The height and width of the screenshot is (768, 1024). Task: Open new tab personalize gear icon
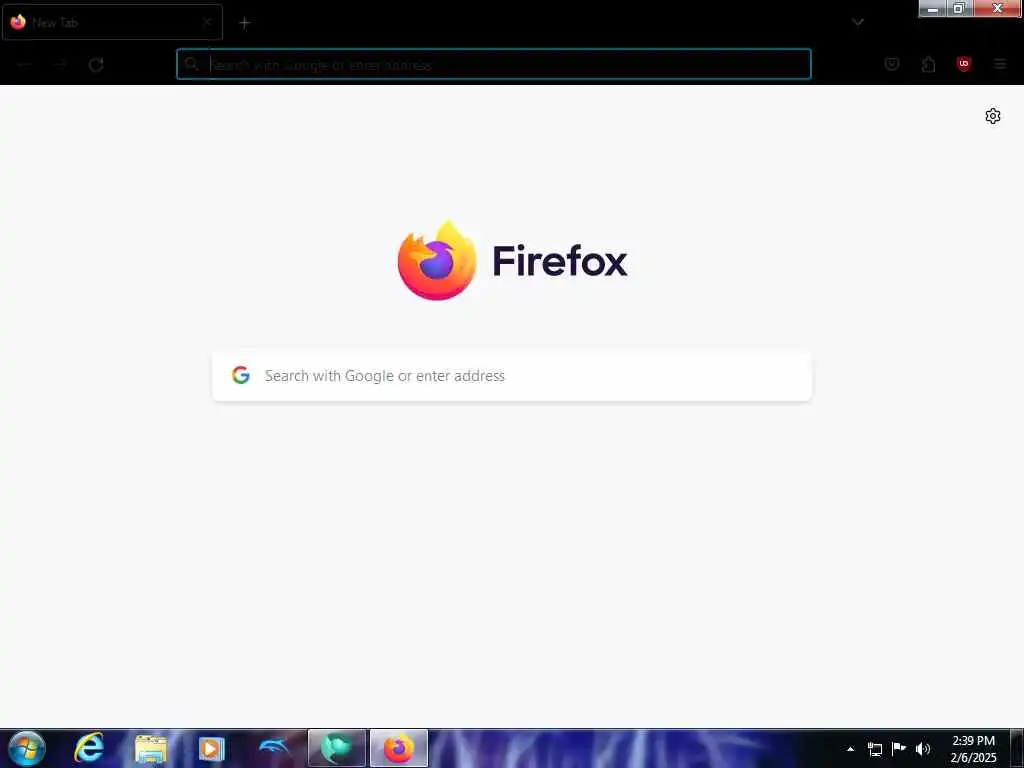pyautogui.click(x=993, y=116)
